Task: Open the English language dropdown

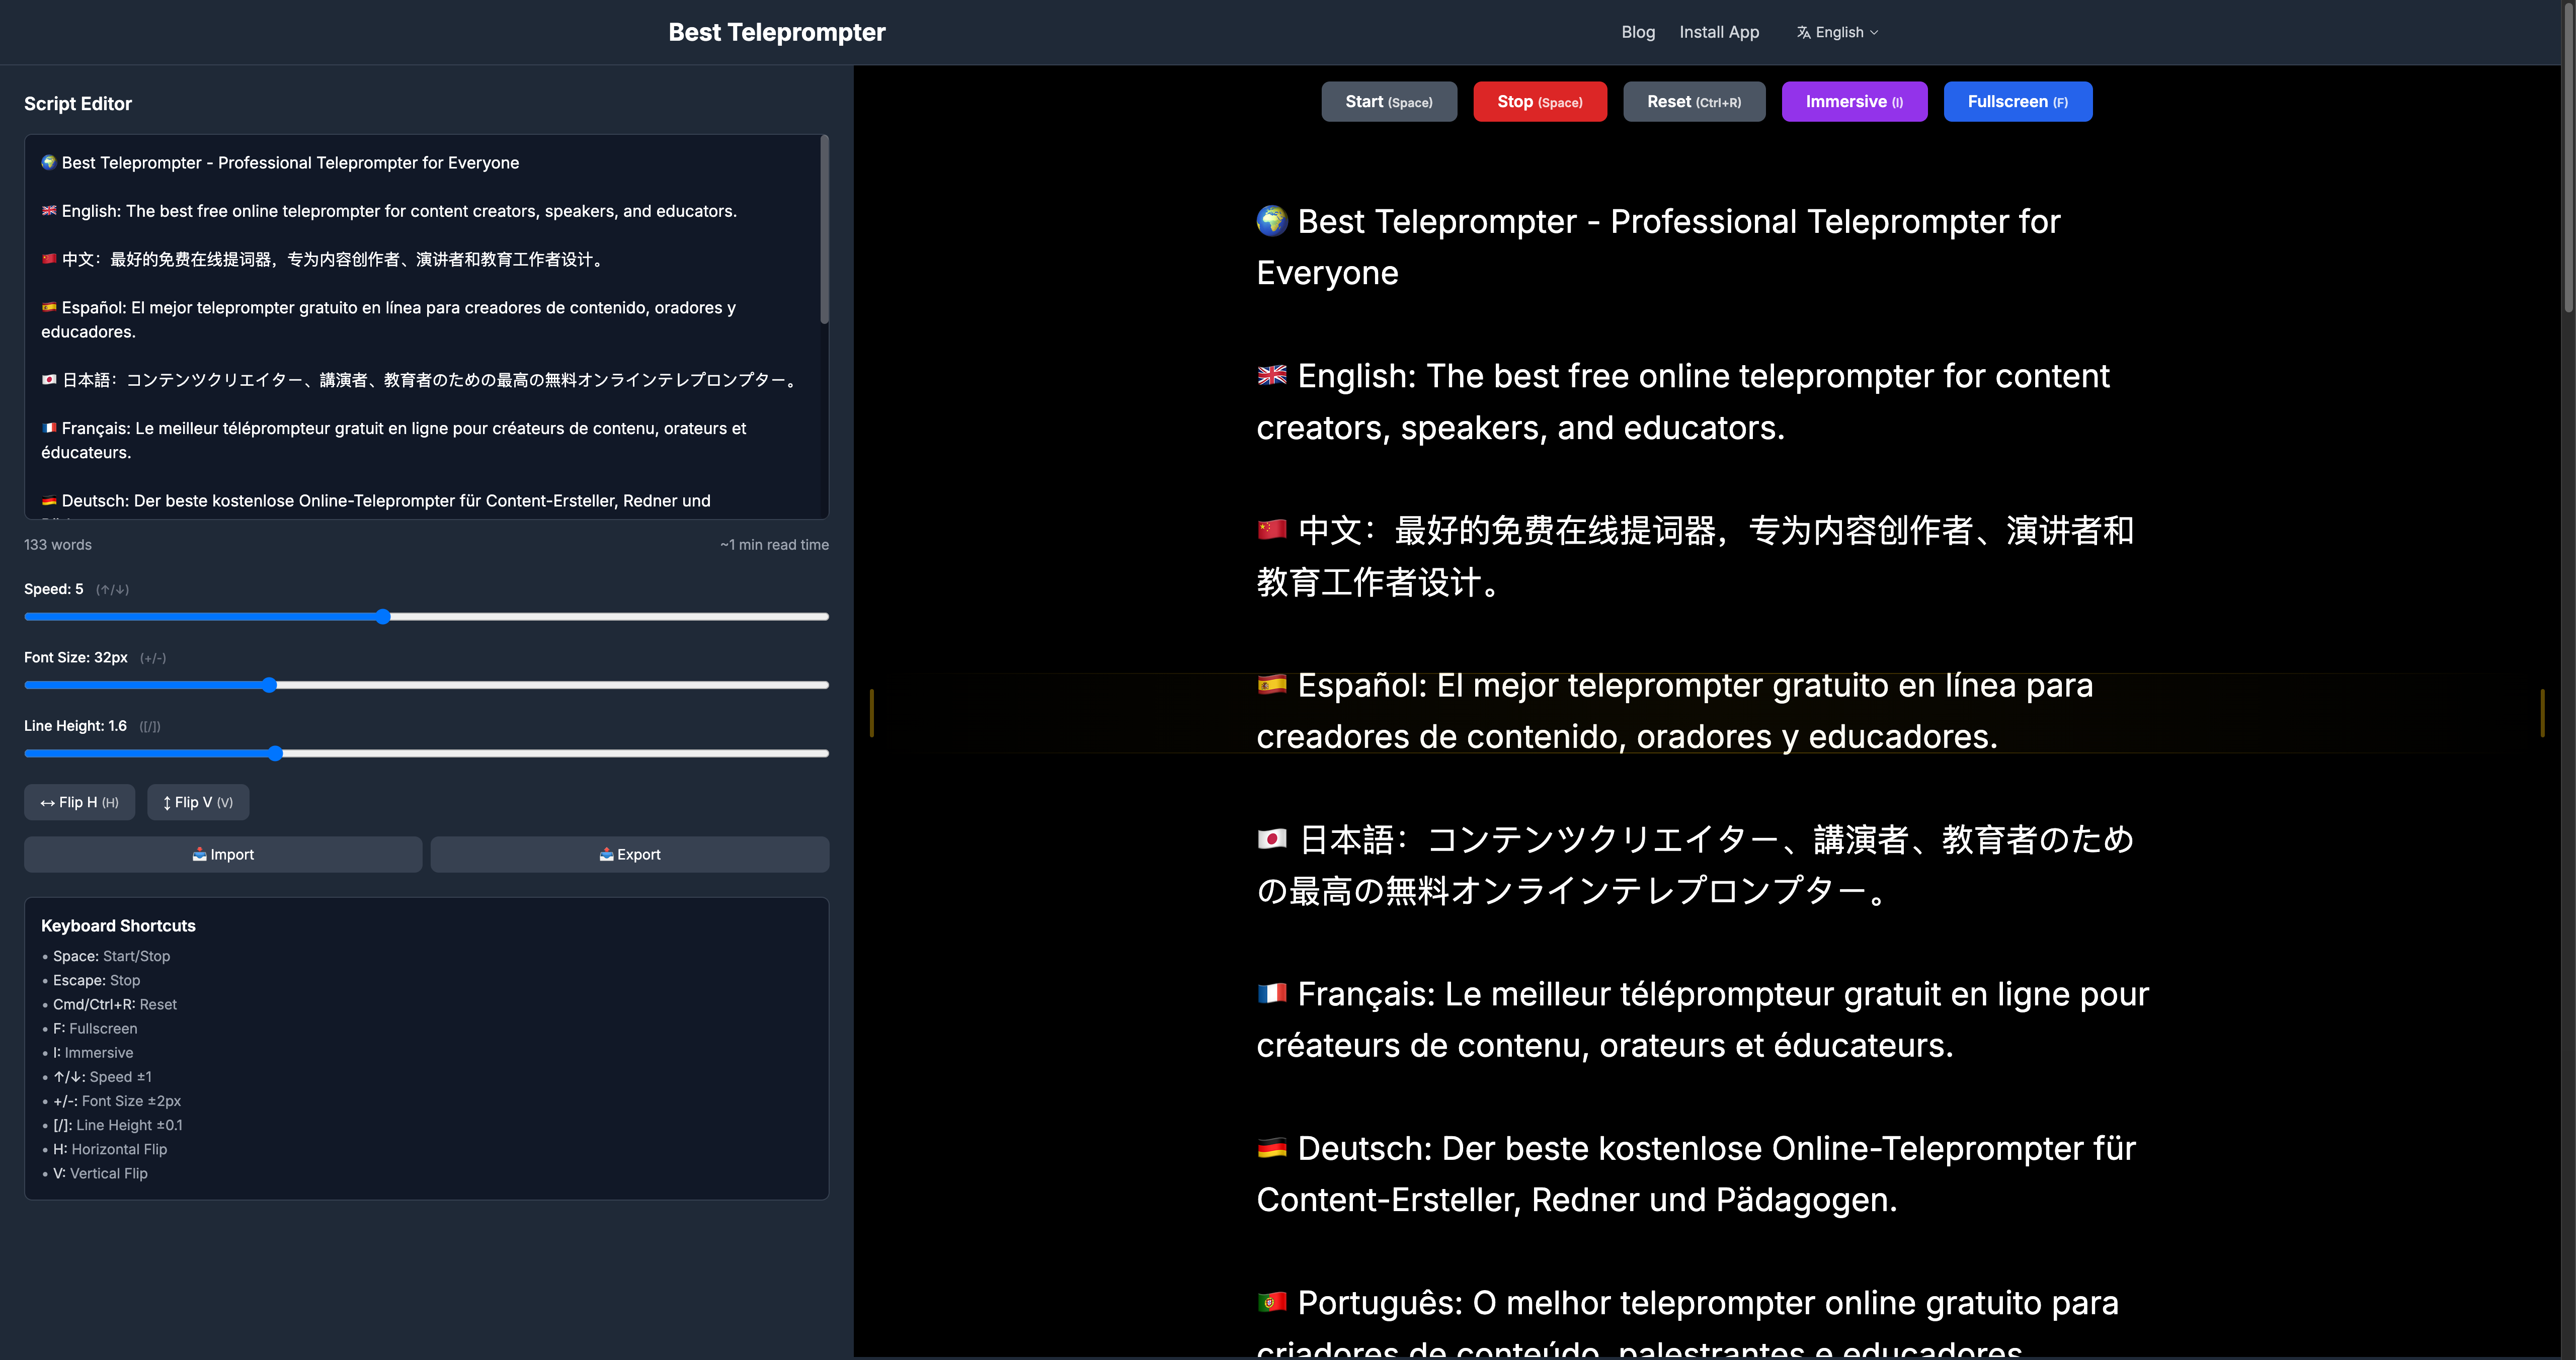Action: click(1838, 32)
